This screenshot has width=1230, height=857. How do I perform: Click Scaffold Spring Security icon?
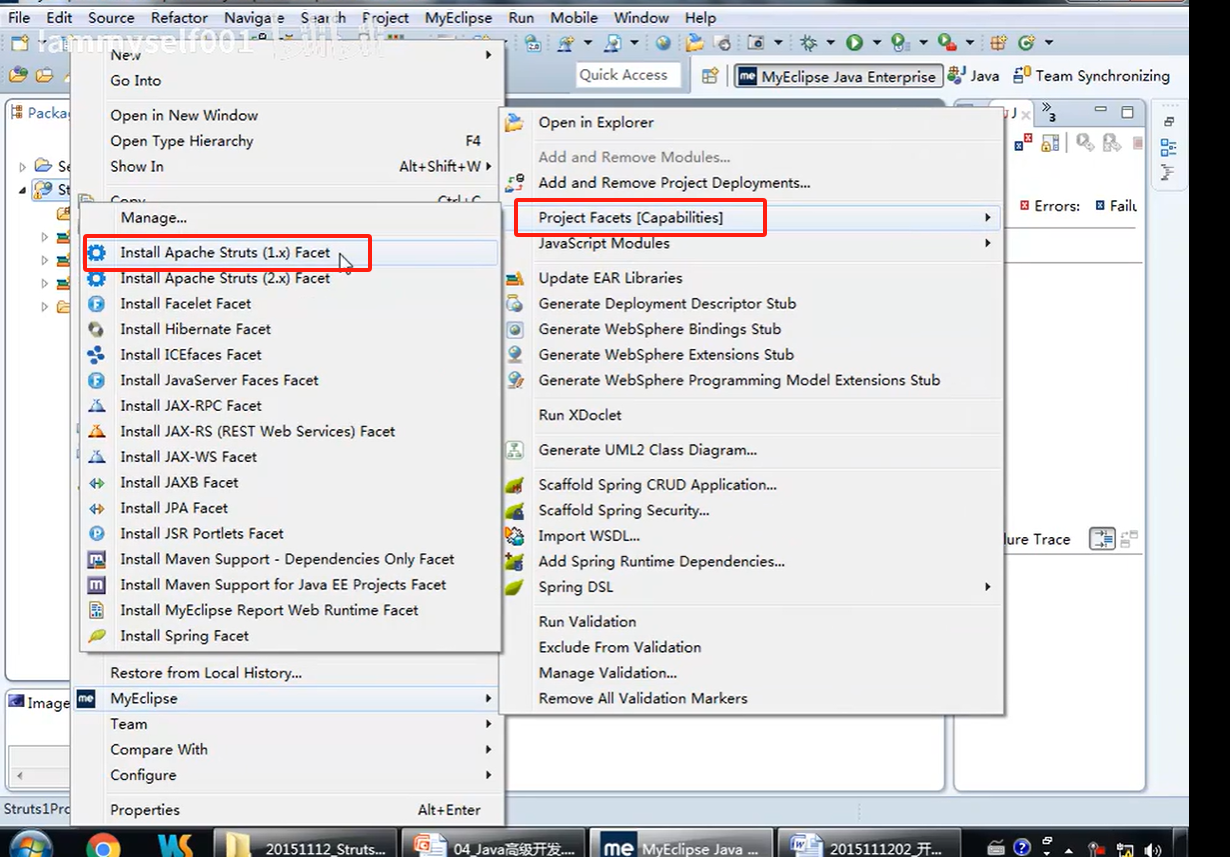(515, 510)
